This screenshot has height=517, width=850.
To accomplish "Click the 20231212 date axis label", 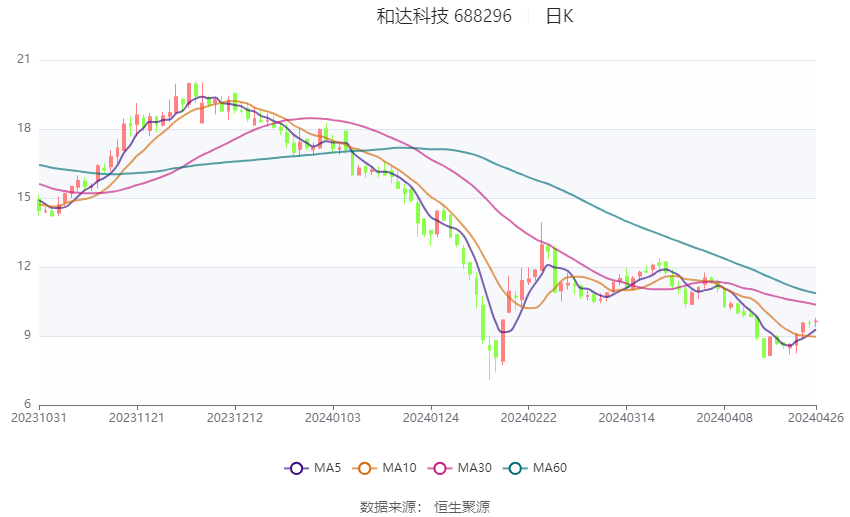I will click(x=235, y=418).
